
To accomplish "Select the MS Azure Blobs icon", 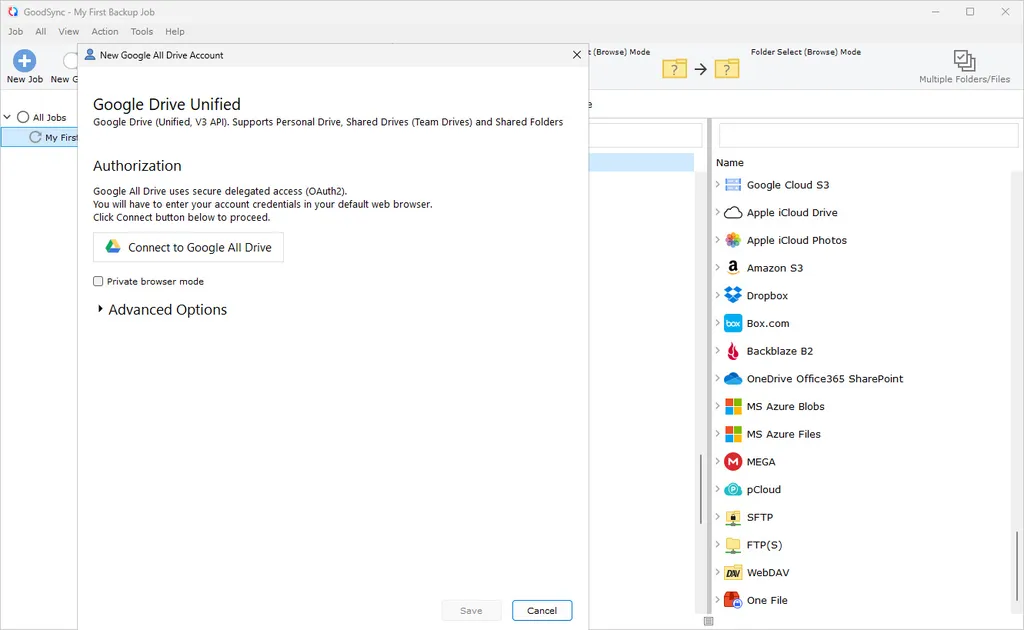I will 733,406.
